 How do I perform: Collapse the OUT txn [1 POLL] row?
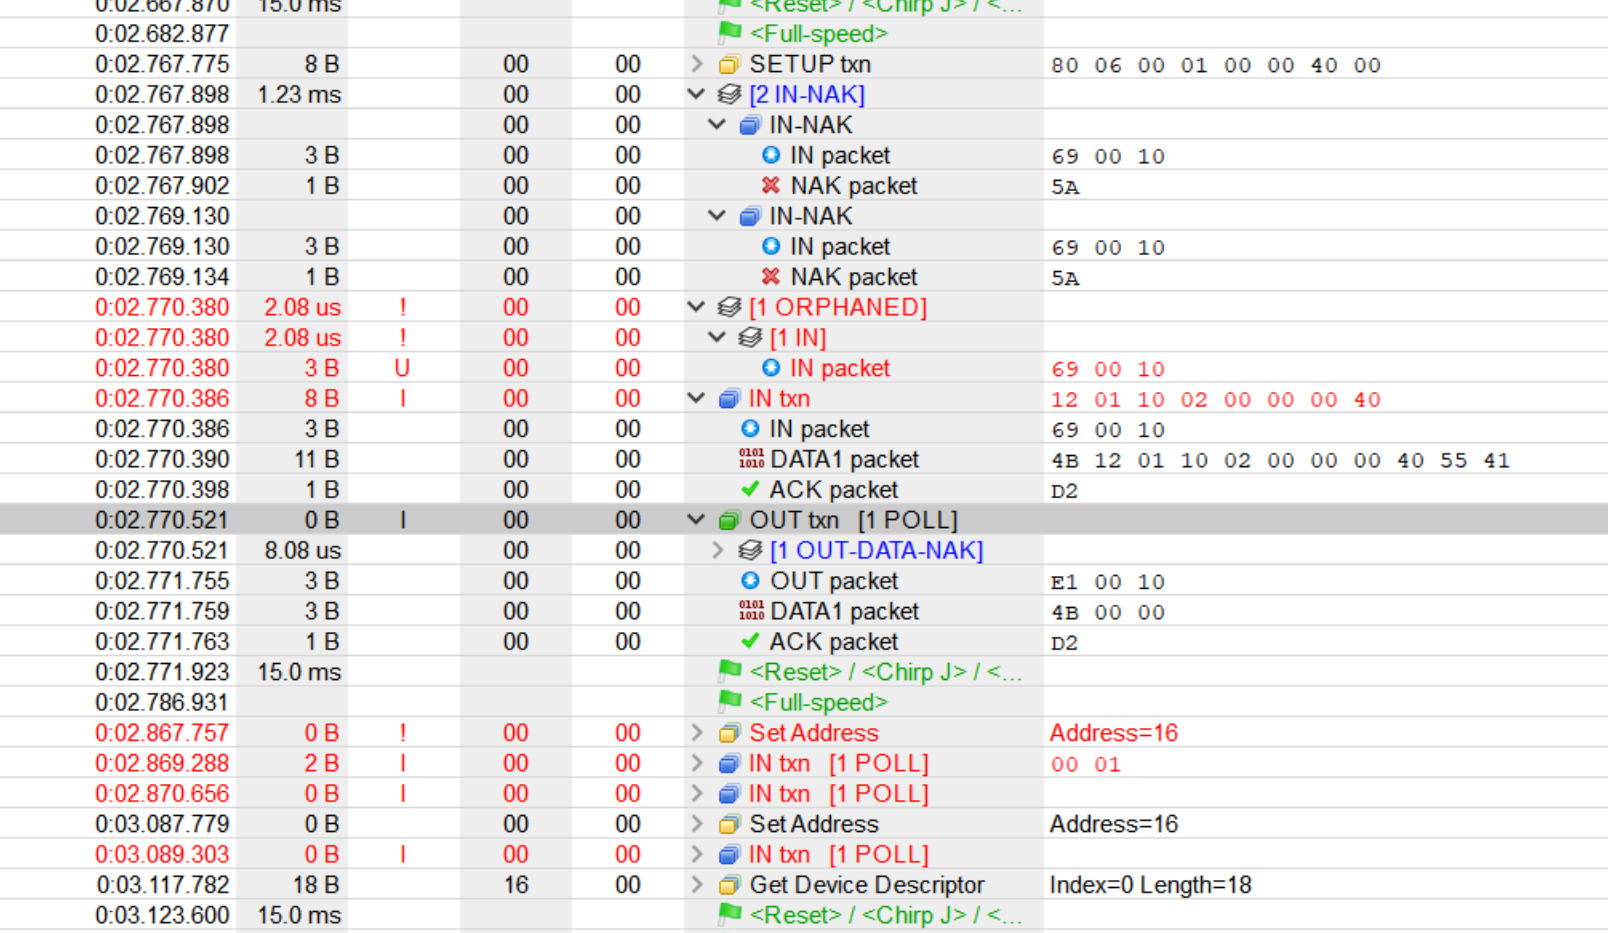697,520
